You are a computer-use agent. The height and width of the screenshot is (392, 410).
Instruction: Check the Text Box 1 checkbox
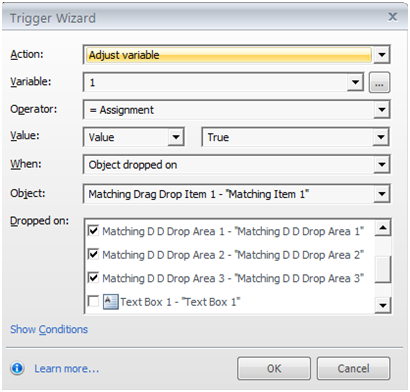[93, 301]
